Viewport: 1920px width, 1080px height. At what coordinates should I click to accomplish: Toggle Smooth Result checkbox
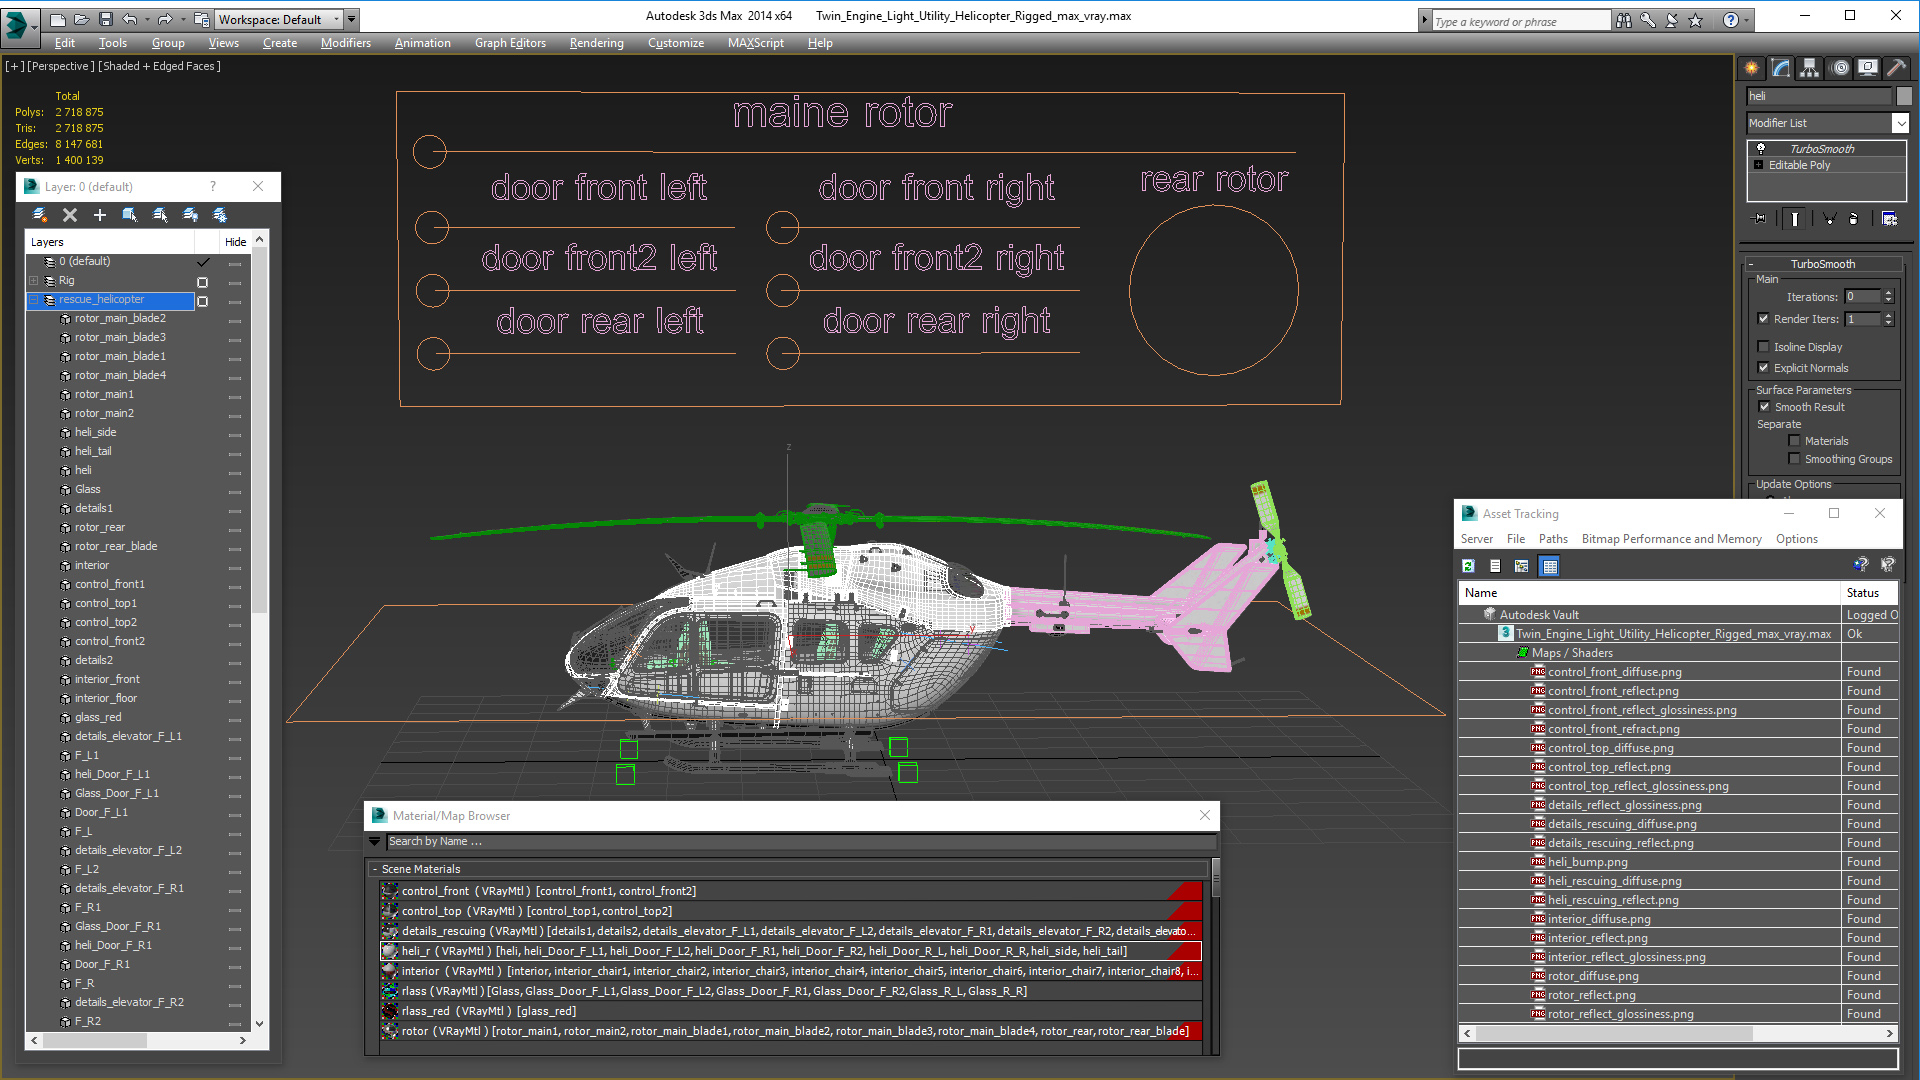(x=1765, y=407)
